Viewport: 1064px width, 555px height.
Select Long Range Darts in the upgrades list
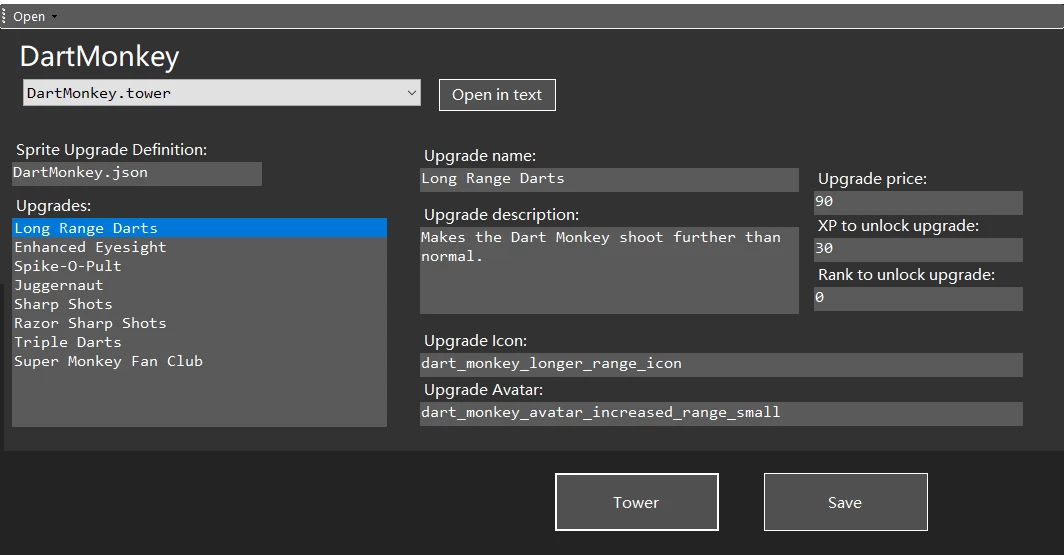click(200, 228)
